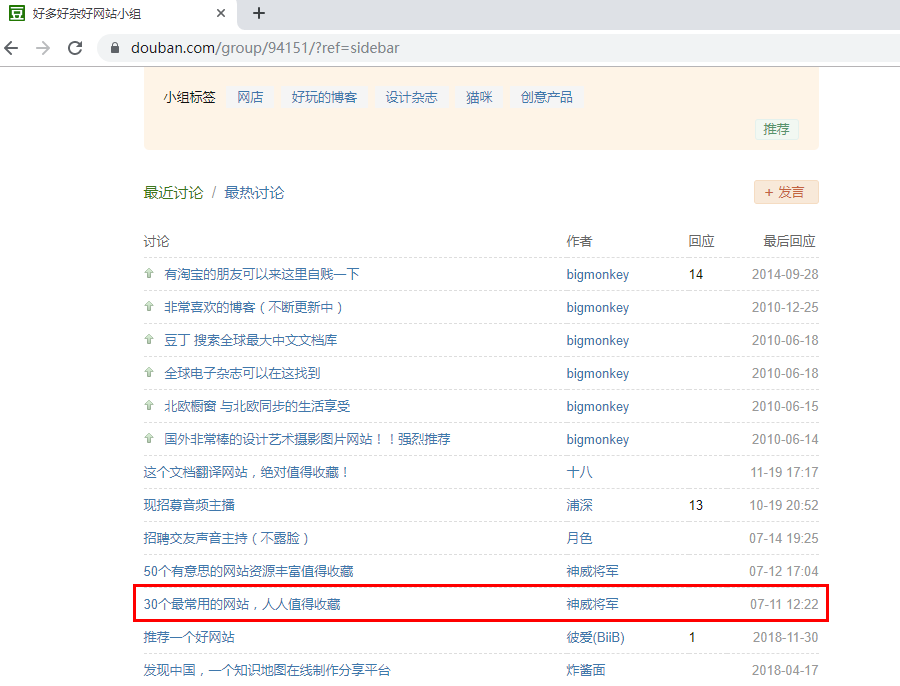The width and height of the screenshot is (900, 686).
Task: Click the + 发言 post button
Action: [786, 192]
